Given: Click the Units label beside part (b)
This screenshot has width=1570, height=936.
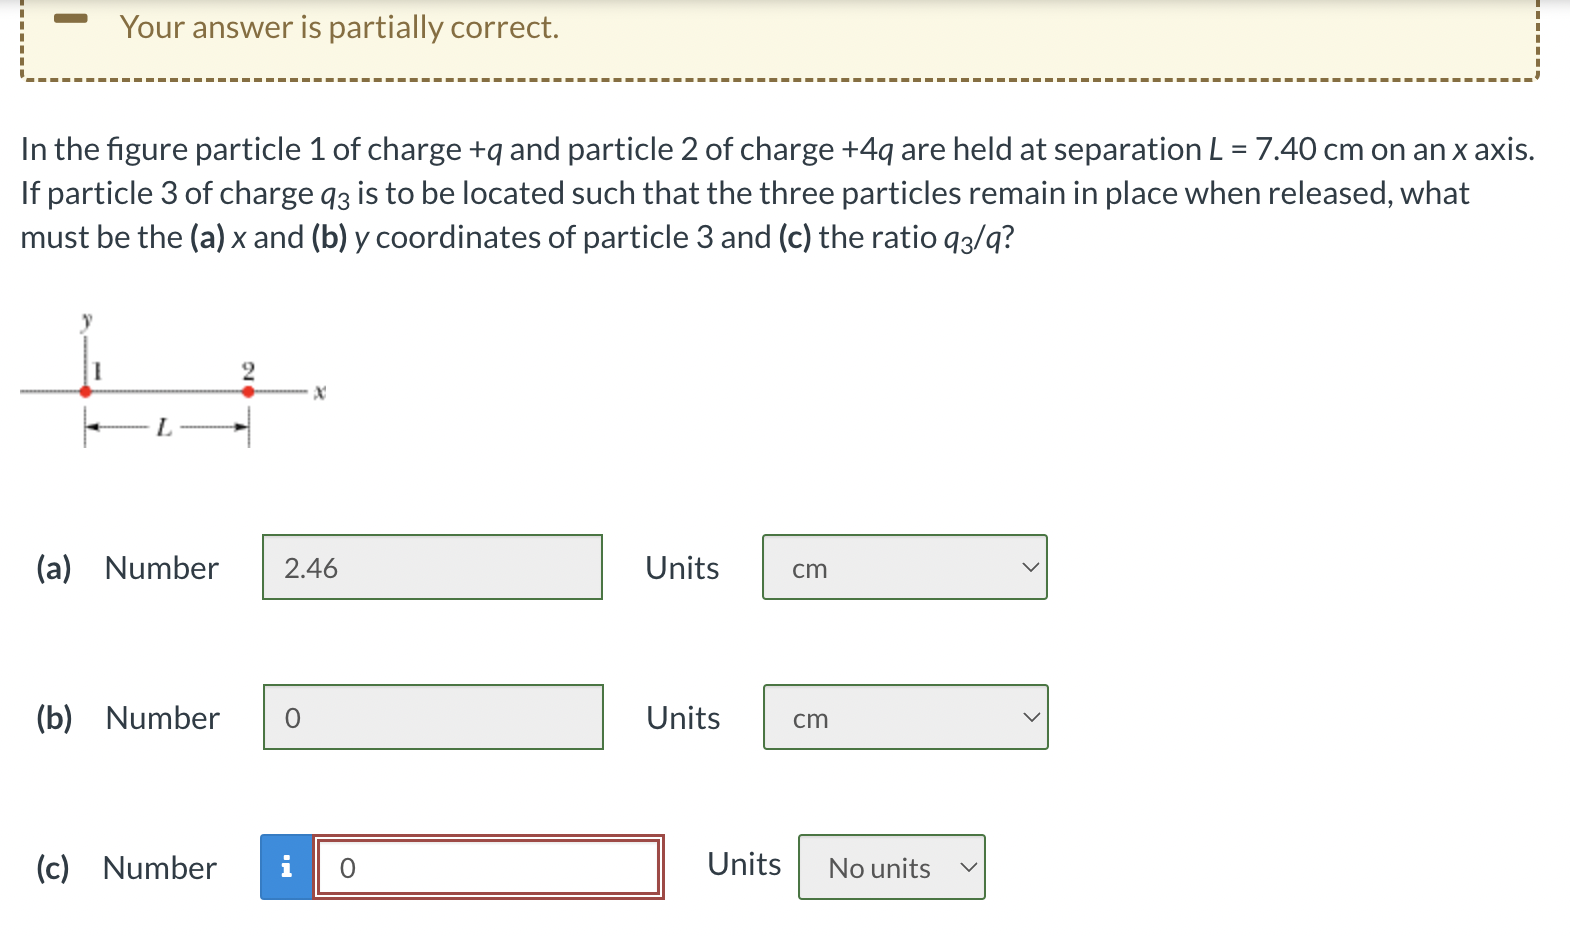Looking at the screenshot, I should click(x=682, y=716).
